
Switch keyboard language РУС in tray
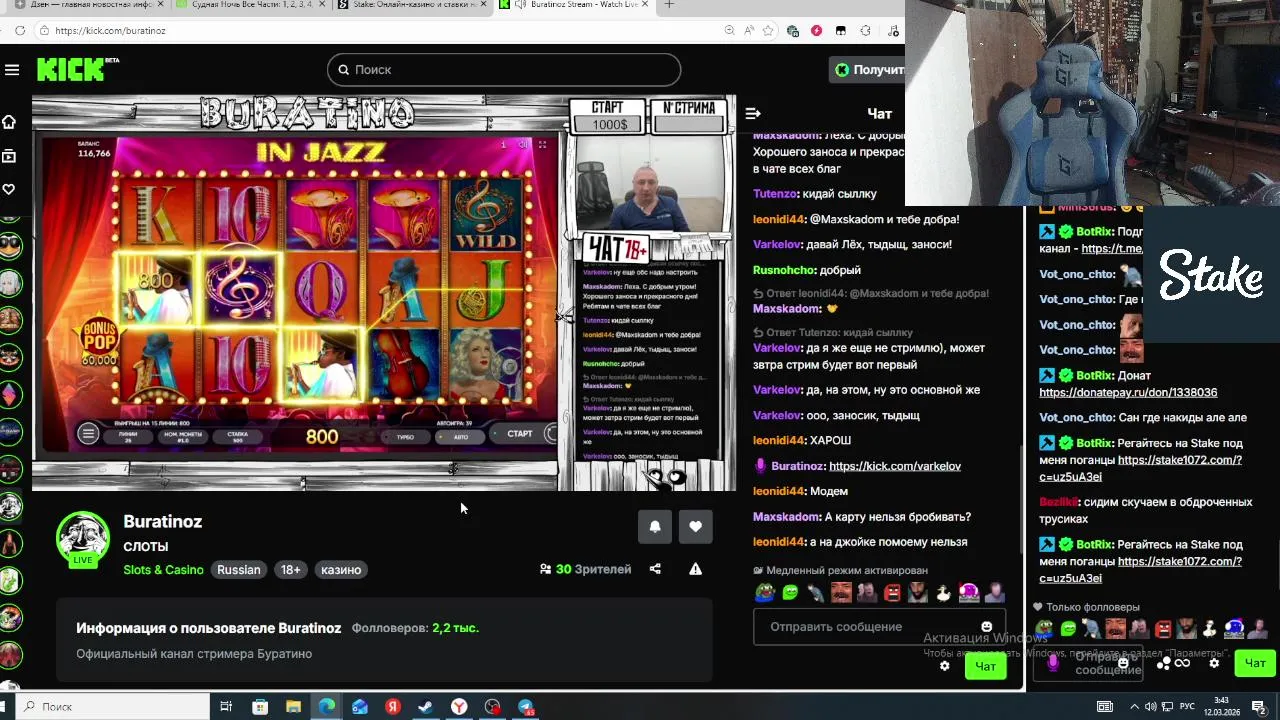[1188, 707]
